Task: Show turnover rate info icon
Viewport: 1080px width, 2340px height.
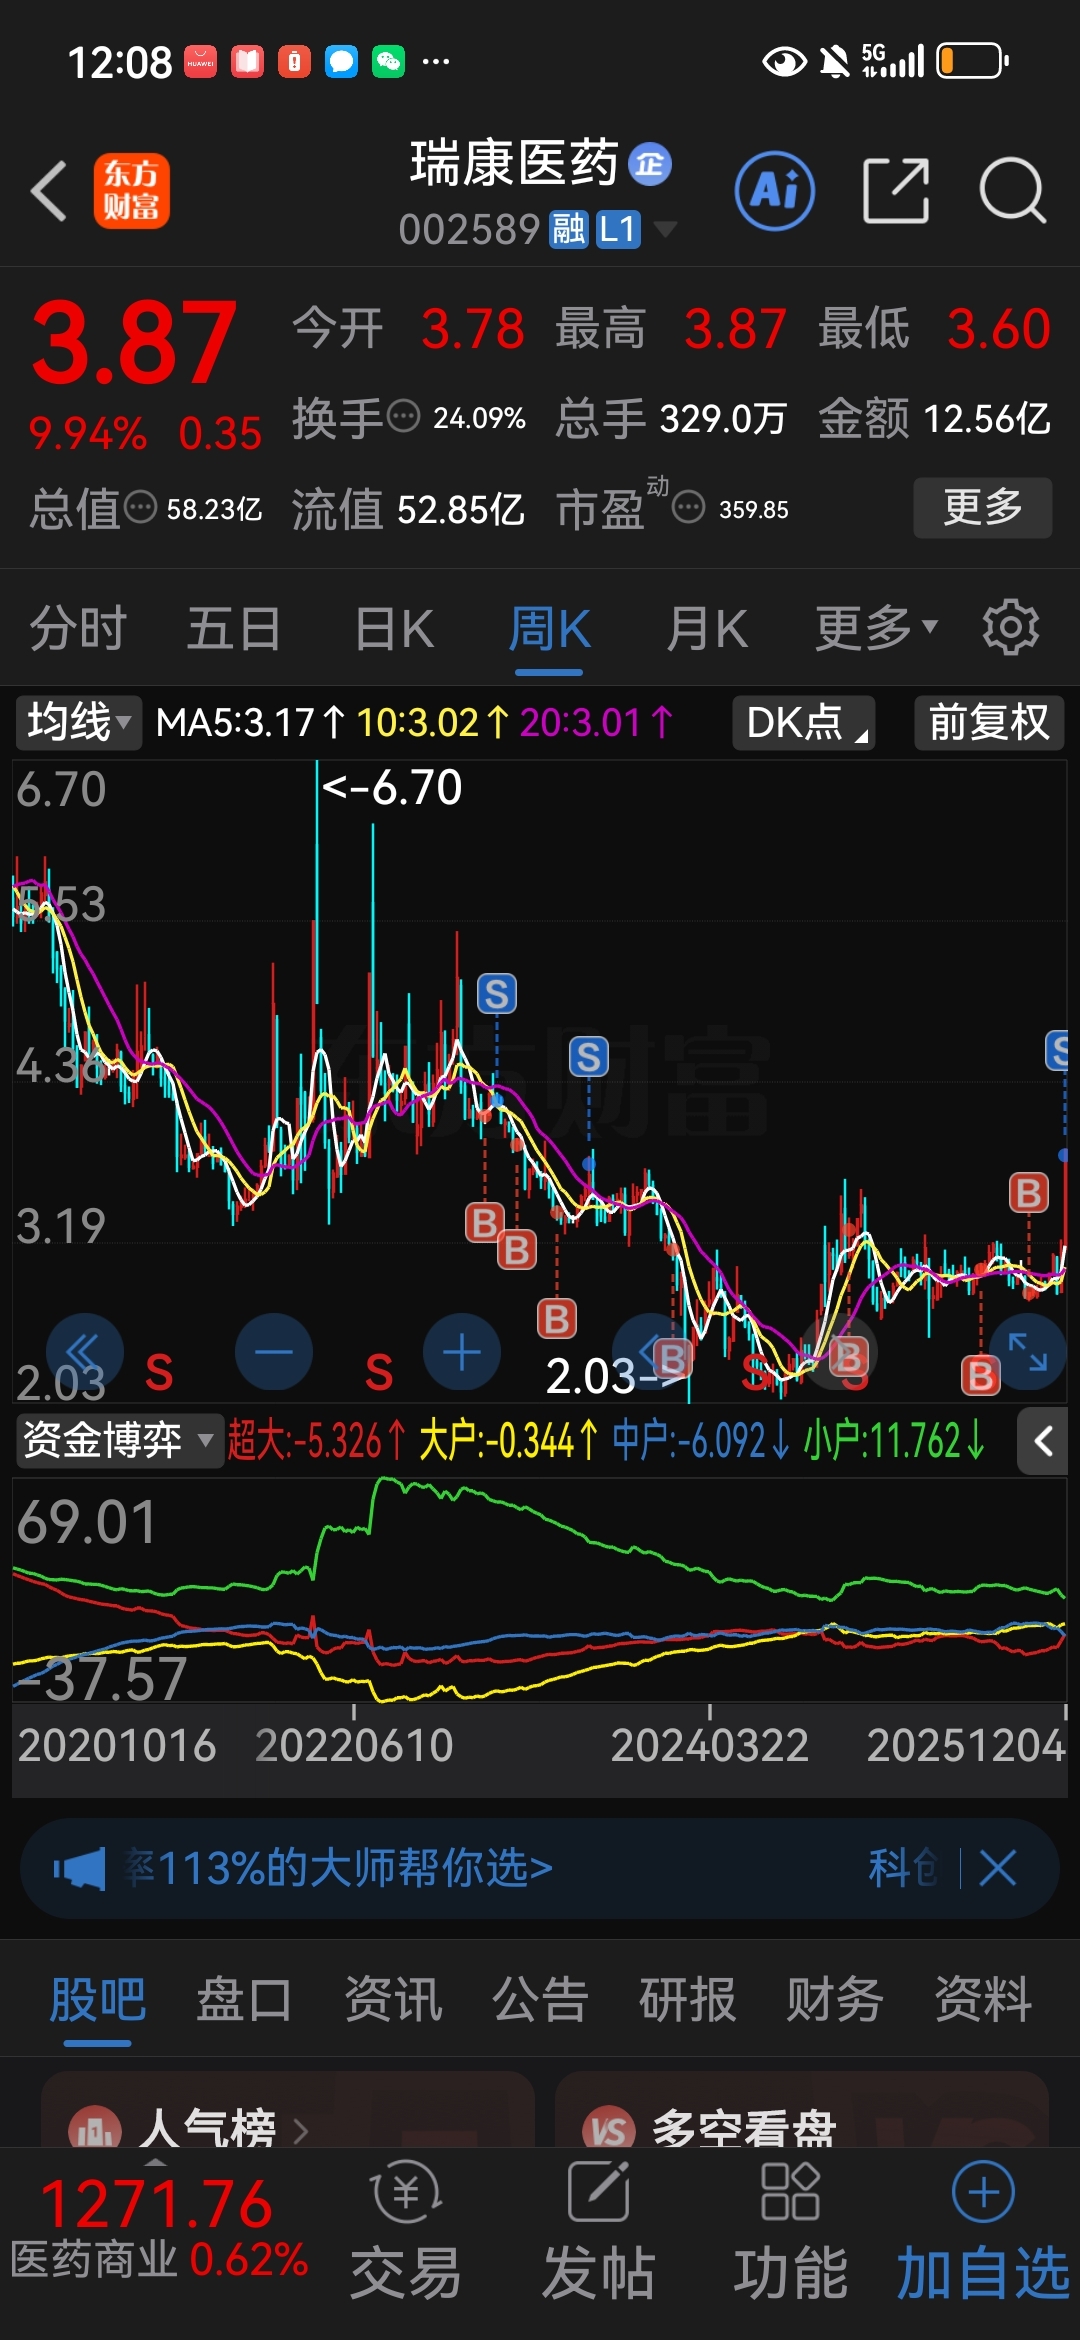Action: [403, 415]
